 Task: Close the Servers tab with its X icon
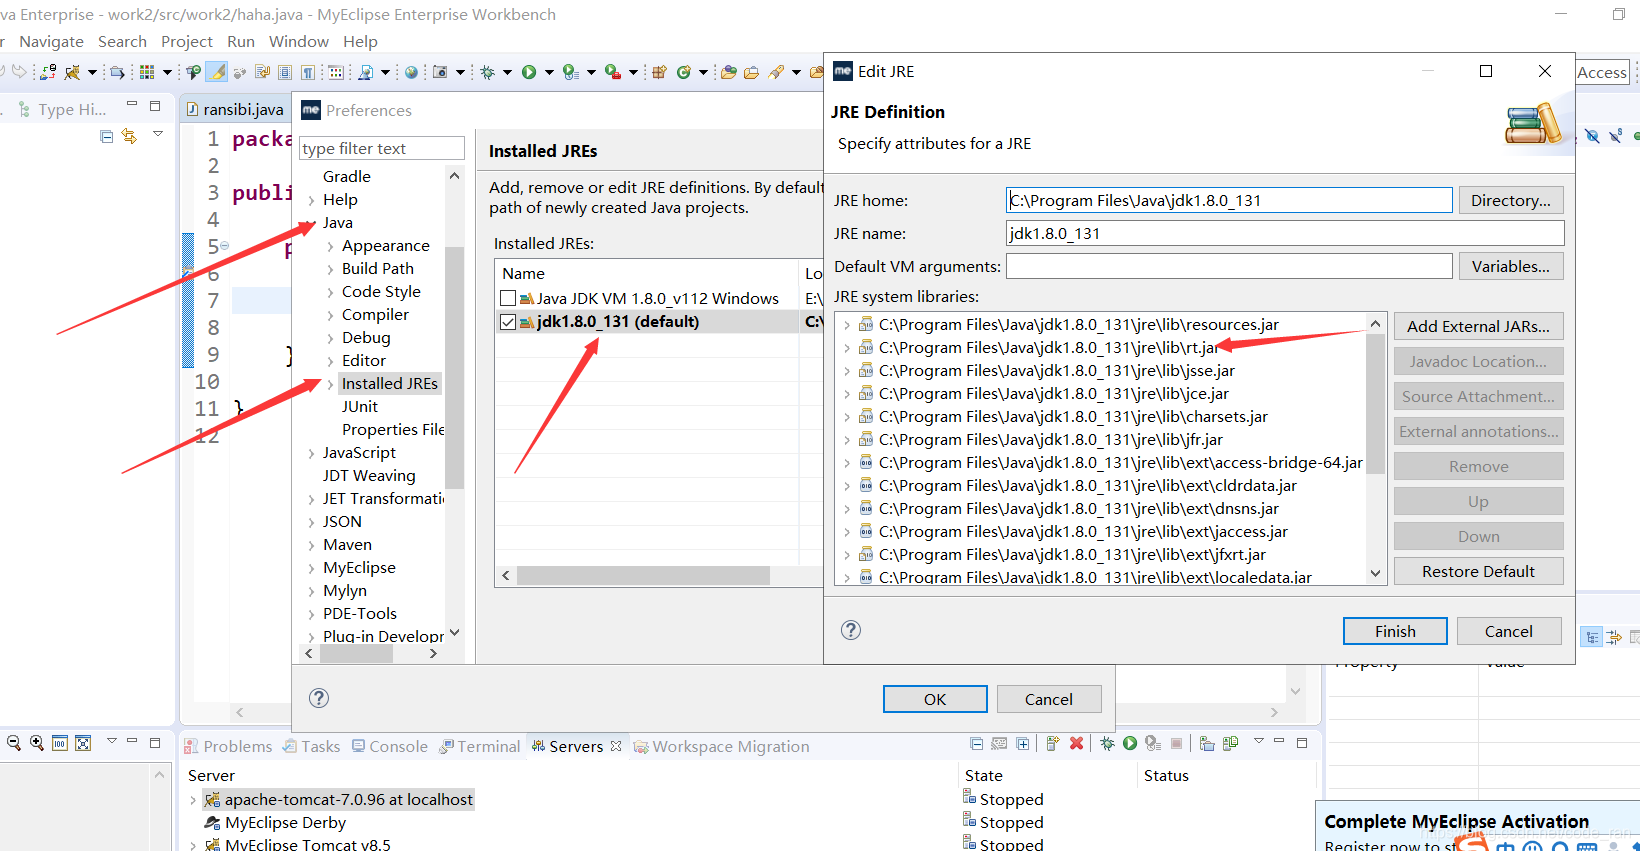[x=616, y=746]
